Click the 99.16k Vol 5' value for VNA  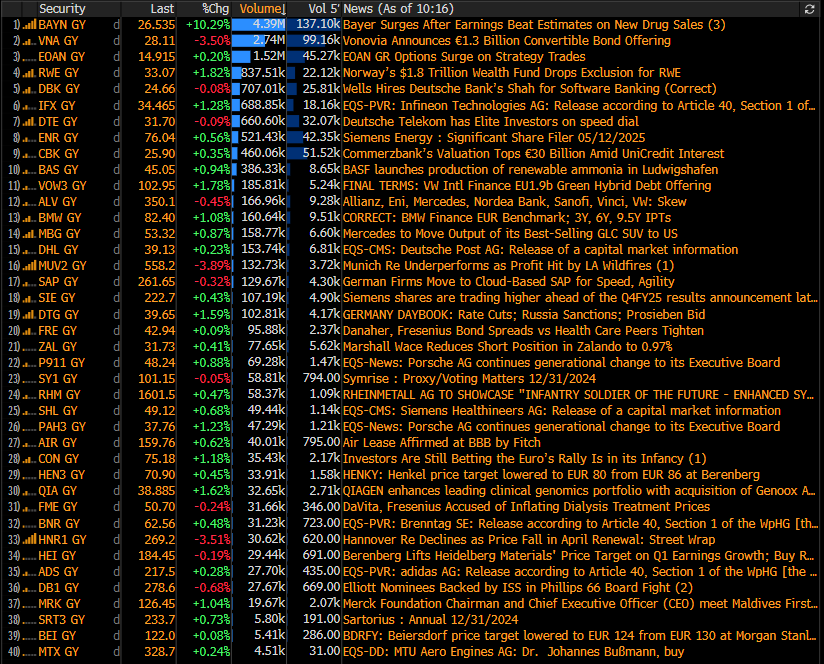tap(322, 41)
